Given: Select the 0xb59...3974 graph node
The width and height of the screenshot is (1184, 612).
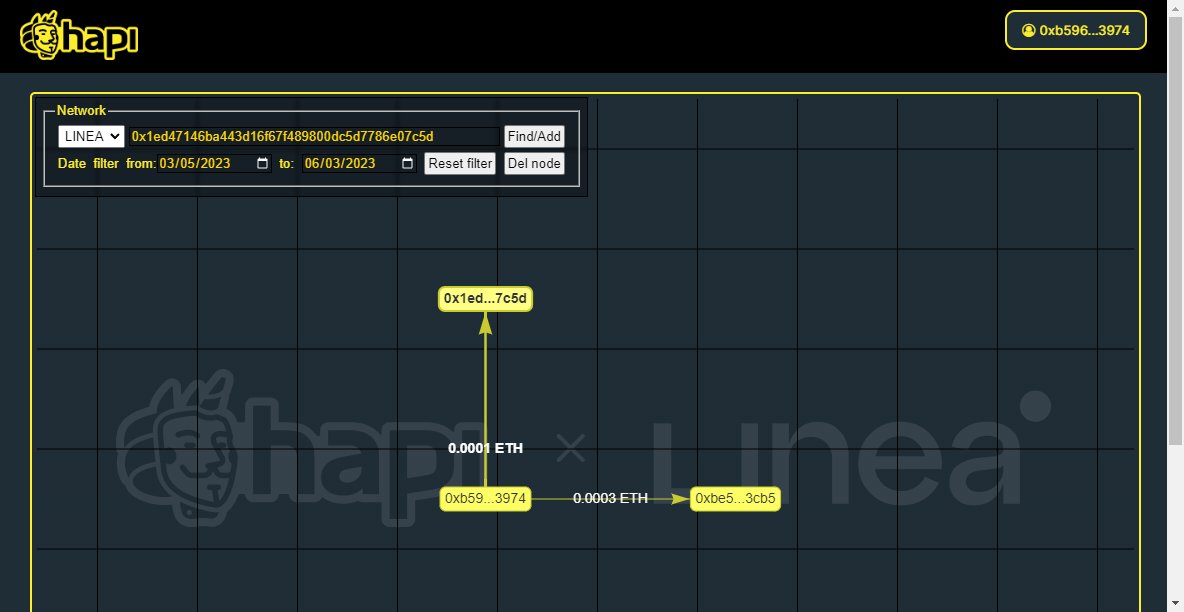Looking at the screenshot, I should pos(486,499).
